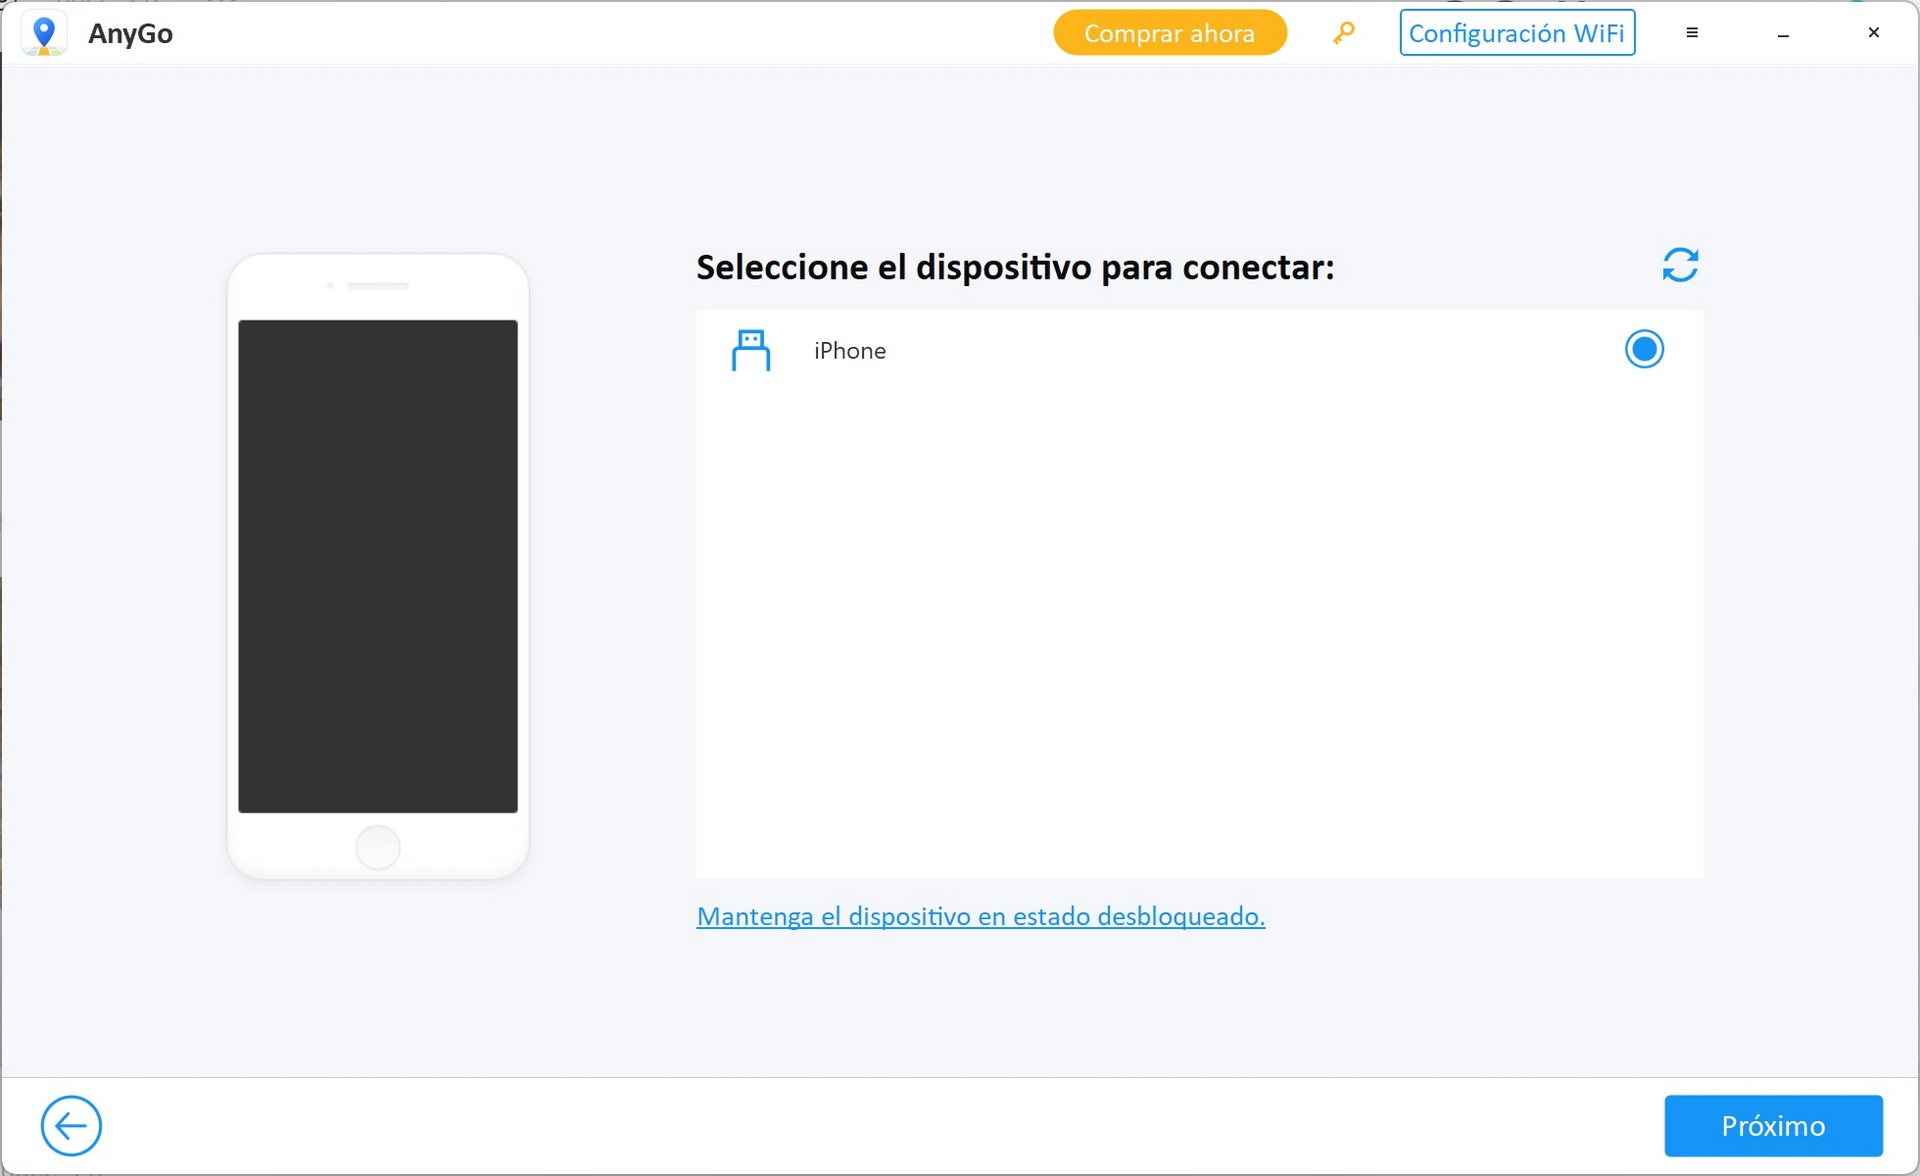Screen dimensions: 1920x1176
Task: Refresh the device list
Action: (1680, 265)
